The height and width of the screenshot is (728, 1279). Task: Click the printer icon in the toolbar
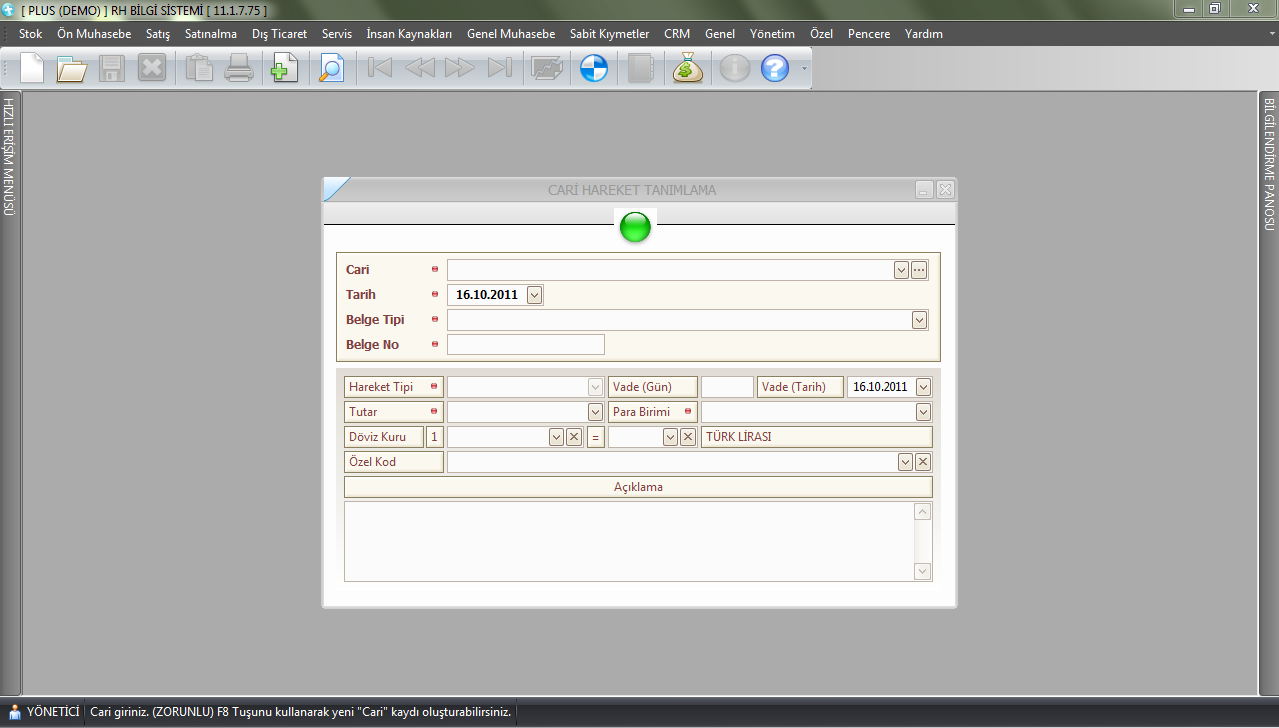coord(238,68)
